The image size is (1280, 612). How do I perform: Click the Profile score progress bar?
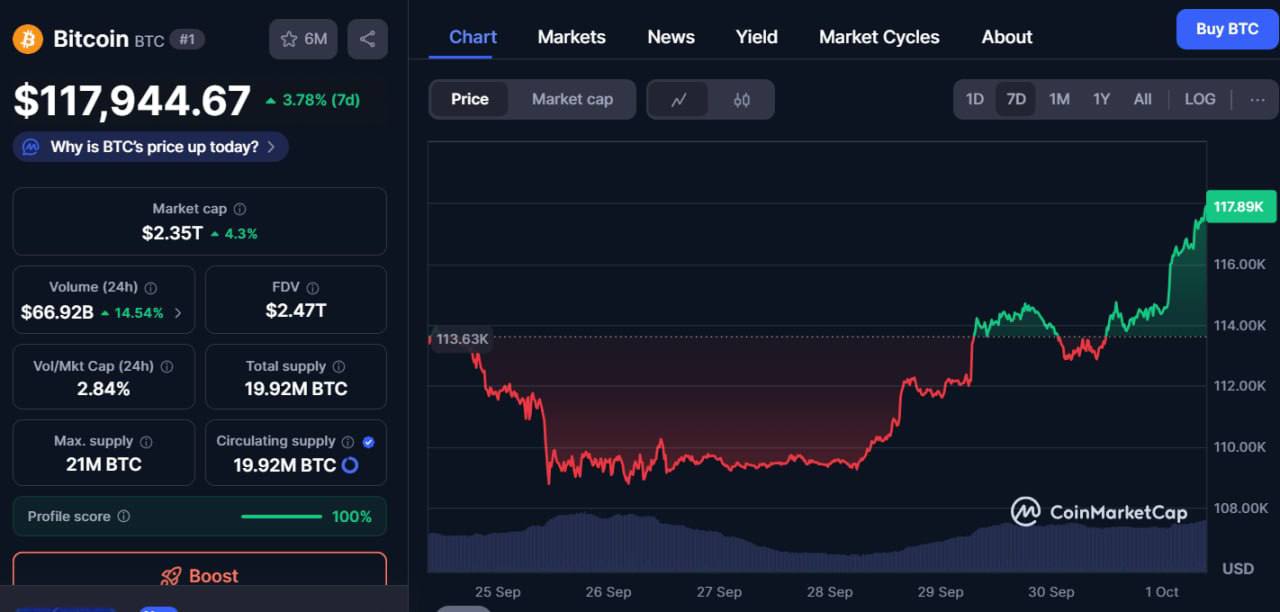[281, 517]
